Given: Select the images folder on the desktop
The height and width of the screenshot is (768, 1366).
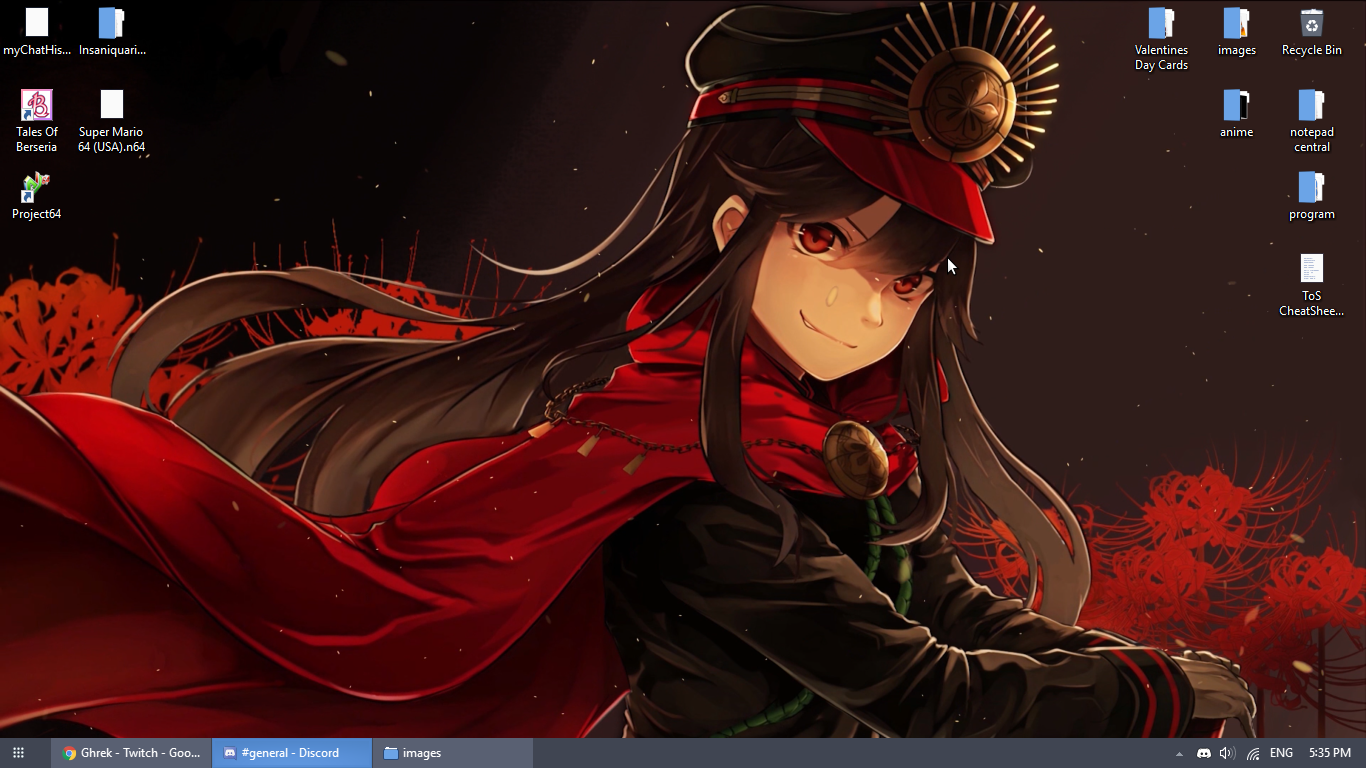Looking at the screenshot, I should [x=1237, y=32].
